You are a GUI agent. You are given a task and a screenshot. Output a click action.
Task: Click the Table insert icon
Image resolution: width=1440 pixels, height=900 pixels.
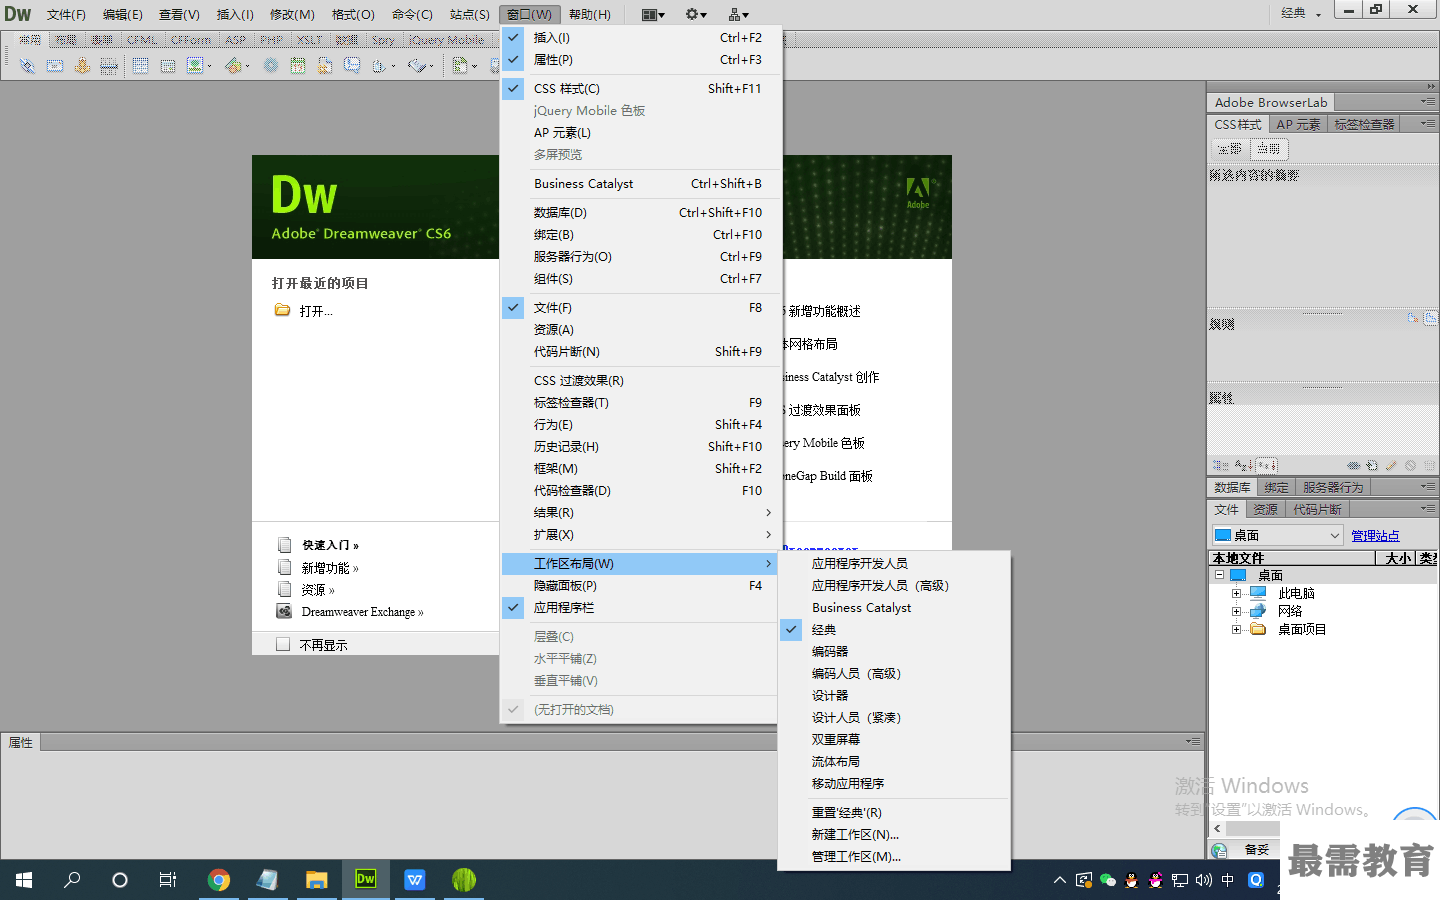coord(140,66)
